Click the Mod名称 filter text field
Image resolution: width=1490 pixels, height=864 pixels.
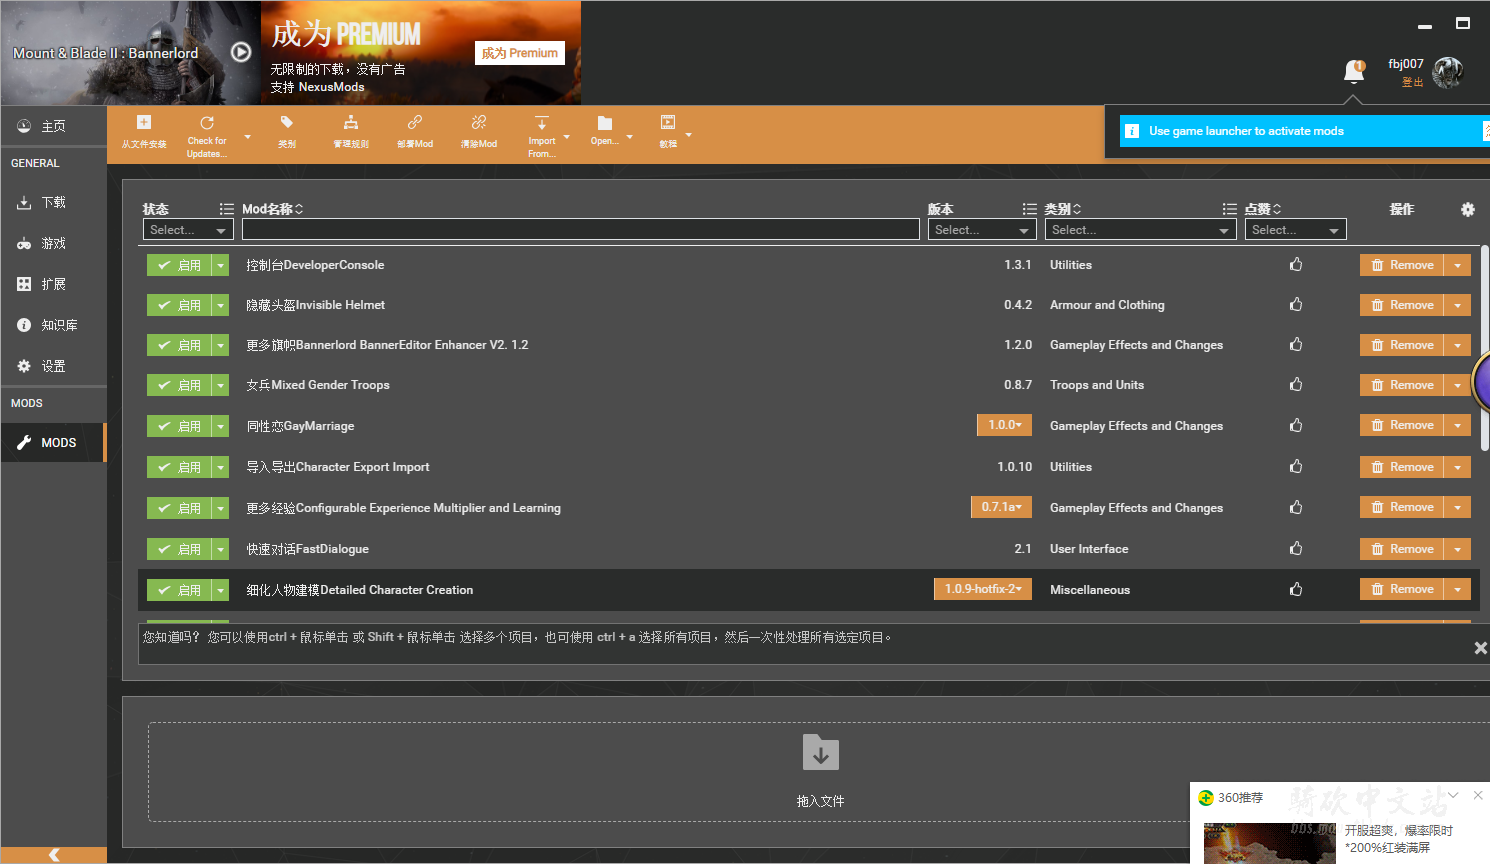581,230
